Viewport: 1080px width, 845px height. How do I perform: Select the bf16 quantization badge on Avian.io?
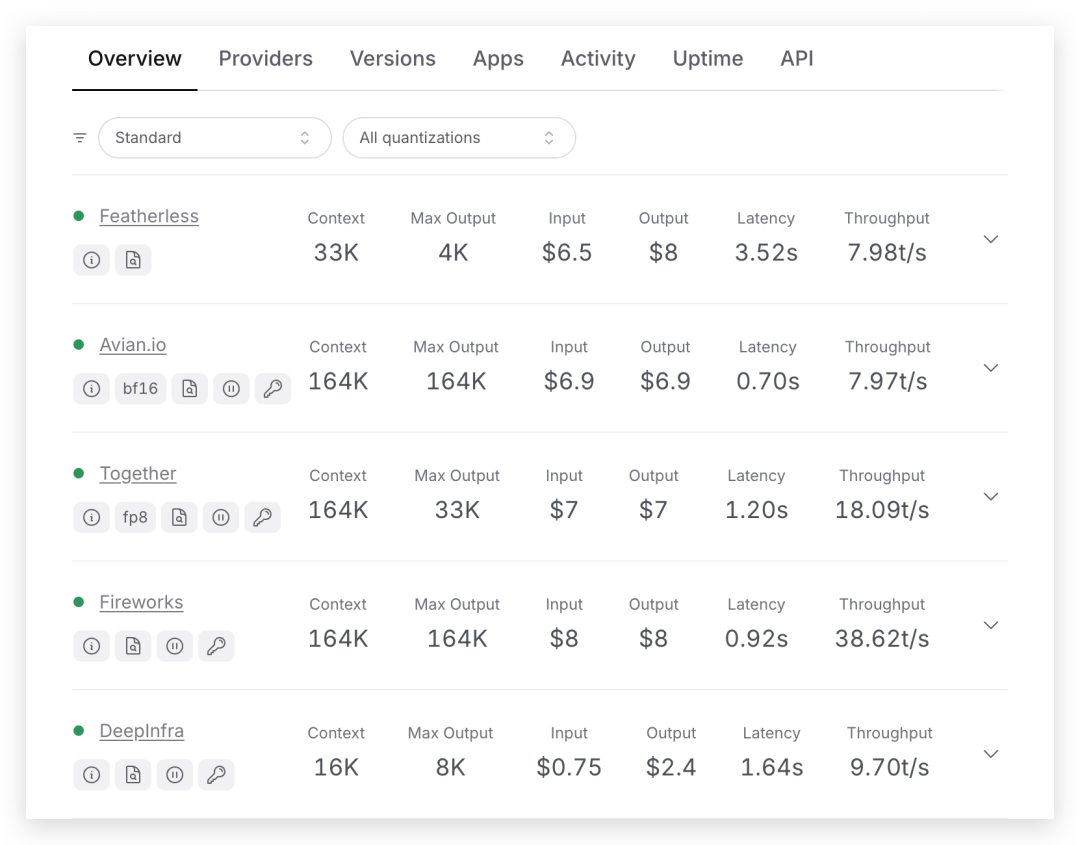140,388
